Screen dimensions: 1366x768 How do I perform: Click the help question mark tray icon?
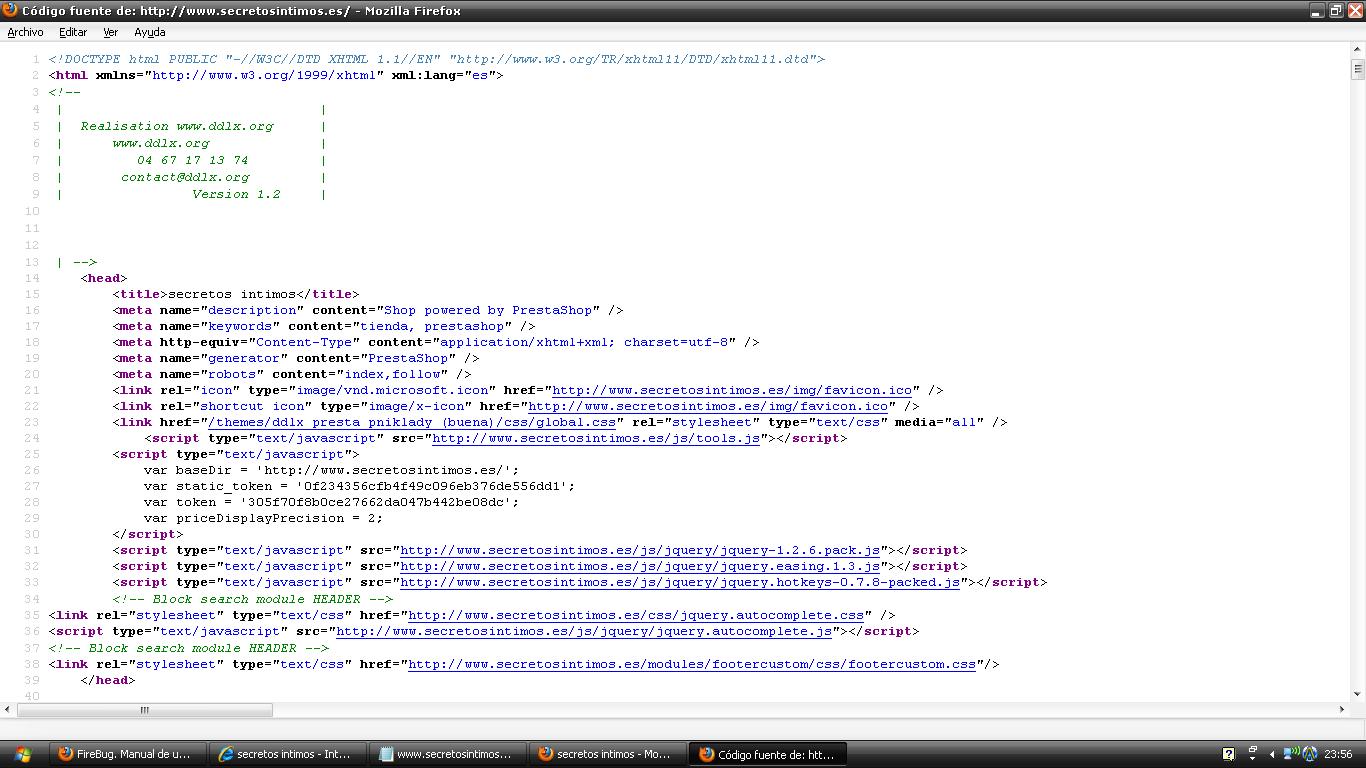coord(1228,754)
